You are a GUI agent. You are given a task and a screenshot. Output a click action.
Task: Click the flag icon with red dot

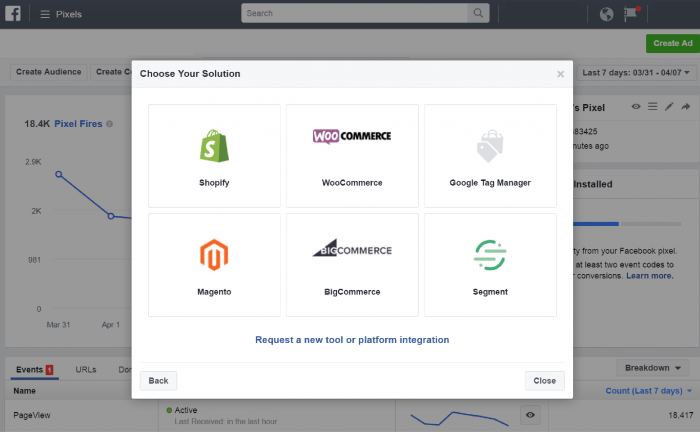pos(631,13)
